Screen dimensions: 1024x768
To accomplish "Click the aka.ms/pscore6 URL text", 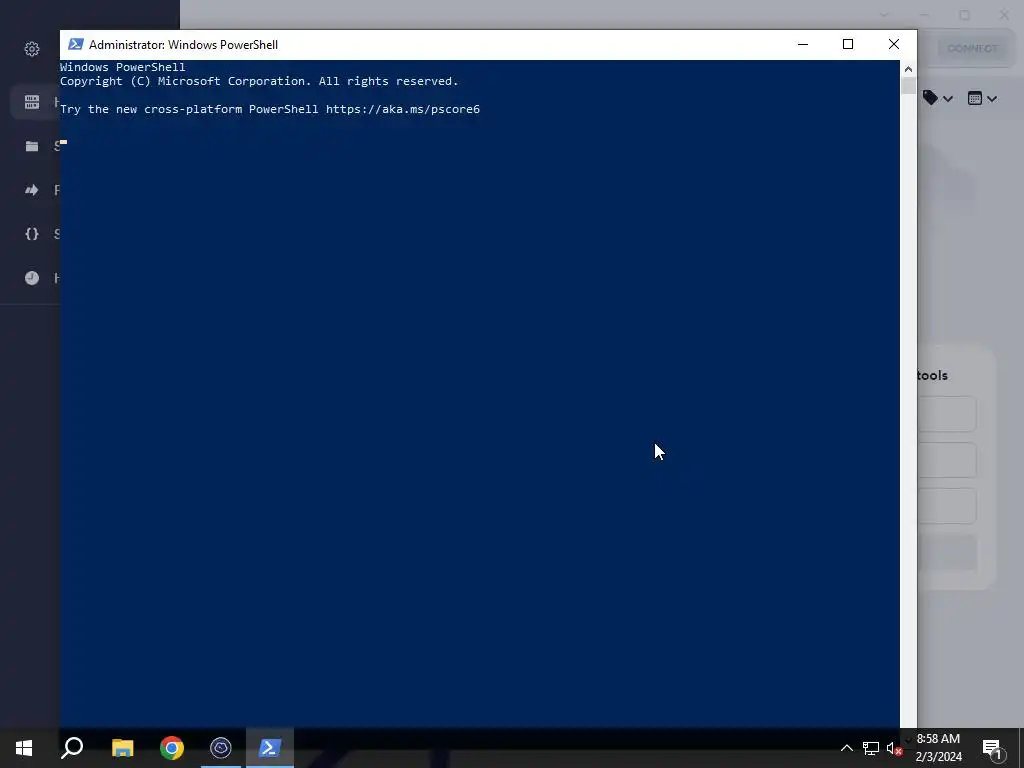I will [x=403, y=109].
